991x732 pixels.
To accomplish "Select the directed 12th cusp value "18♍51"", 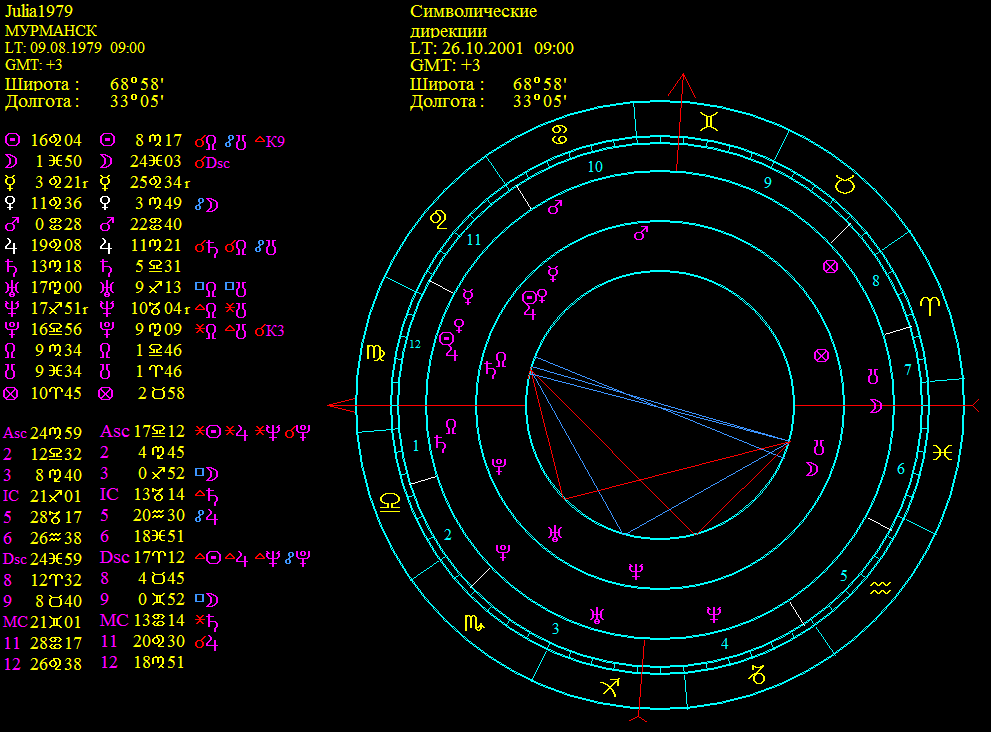I will (158, 662).
